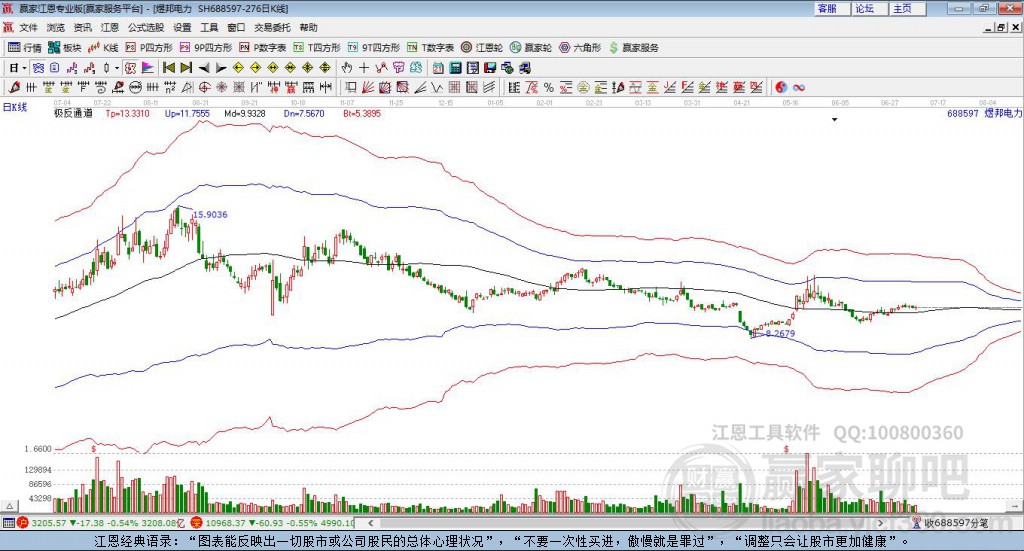The width and height of the screenshot is (1024, 551).
Task: Click the 日K线 label
Action: click(15, 107)
